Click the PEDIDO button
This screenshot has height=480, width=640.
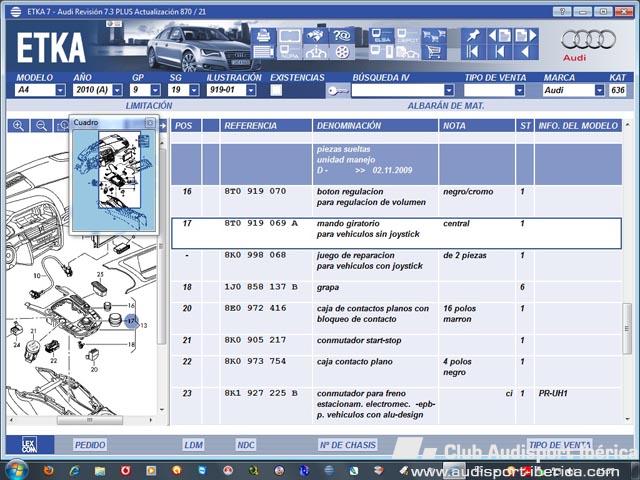[x=90, y=445]
